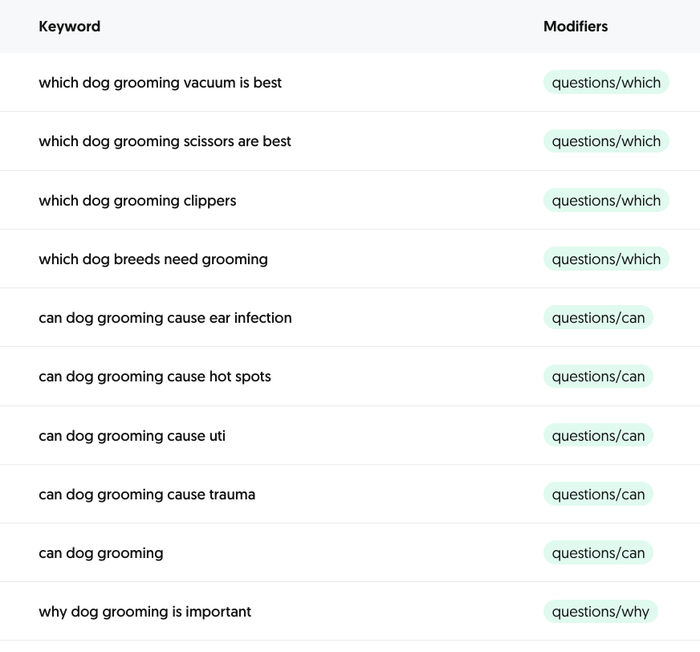Image resolution: width=700 pixels, height=652 pixels.
Task: Click questions/which tag beside clippers keyword
Action: 606,200
